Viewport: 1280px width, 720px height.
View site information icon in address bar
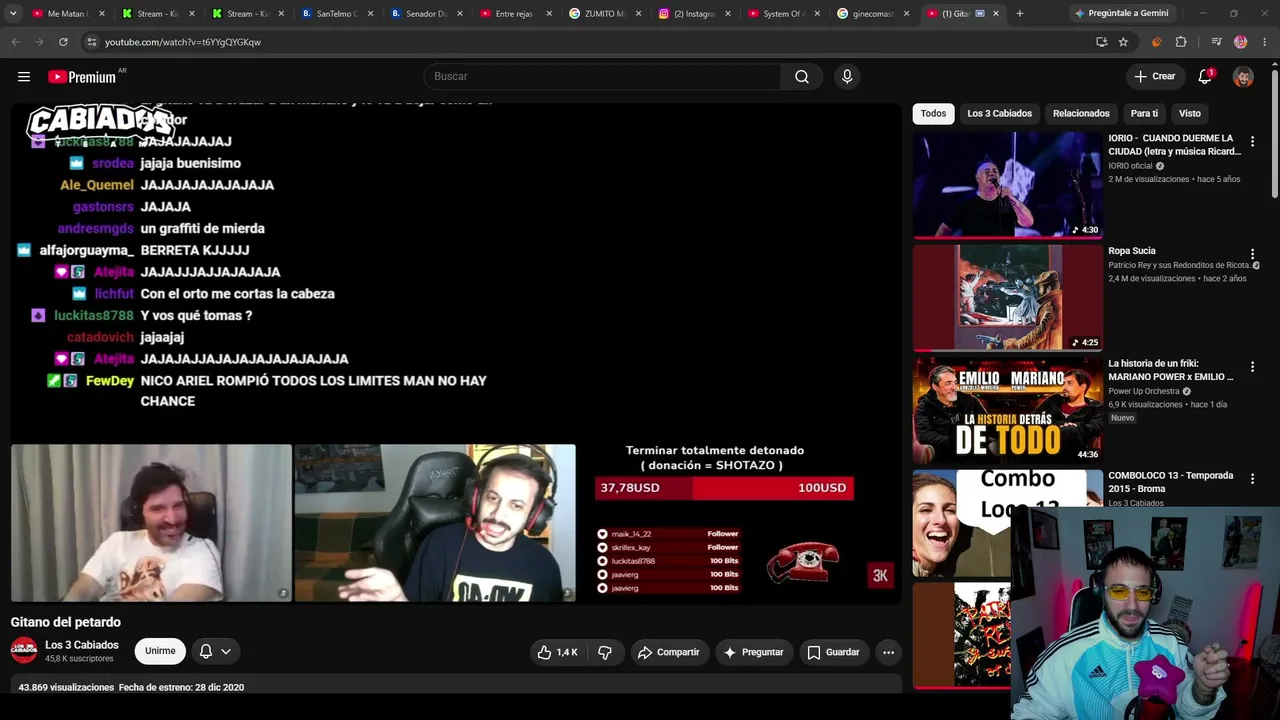click(x=91, y=42)
